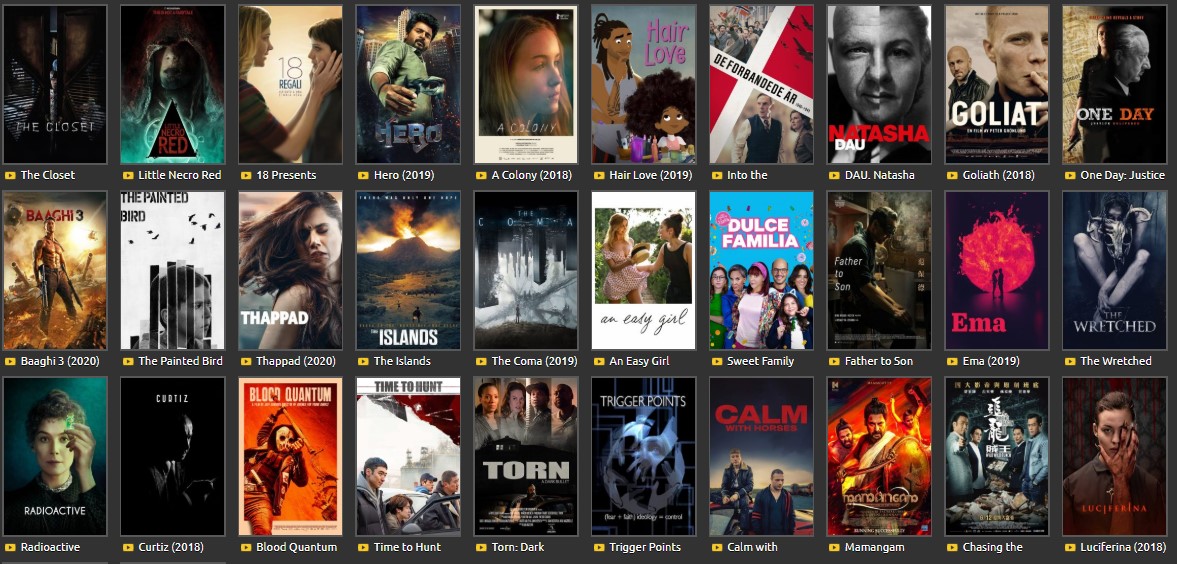Select the Calm With Horses poster

click(x=761, y=456)
